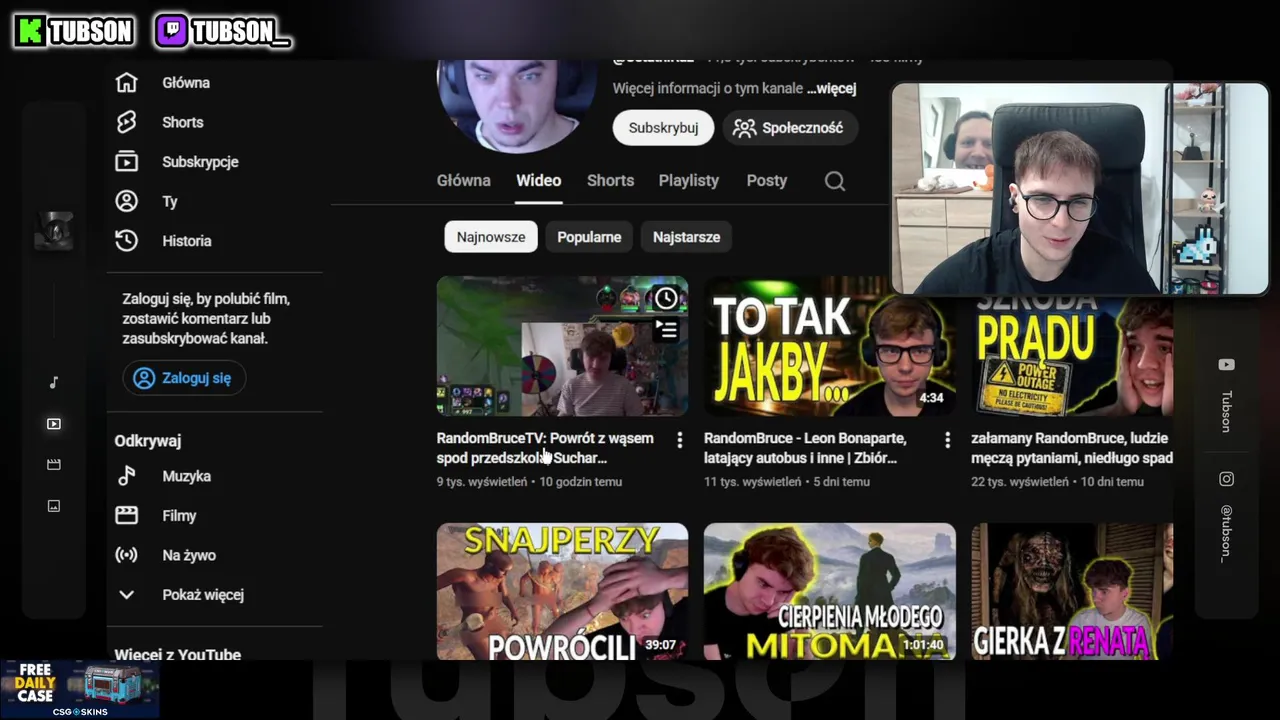Click the image icon in left overlay strip
The image size is (1280, 720).
pos(54,506)
